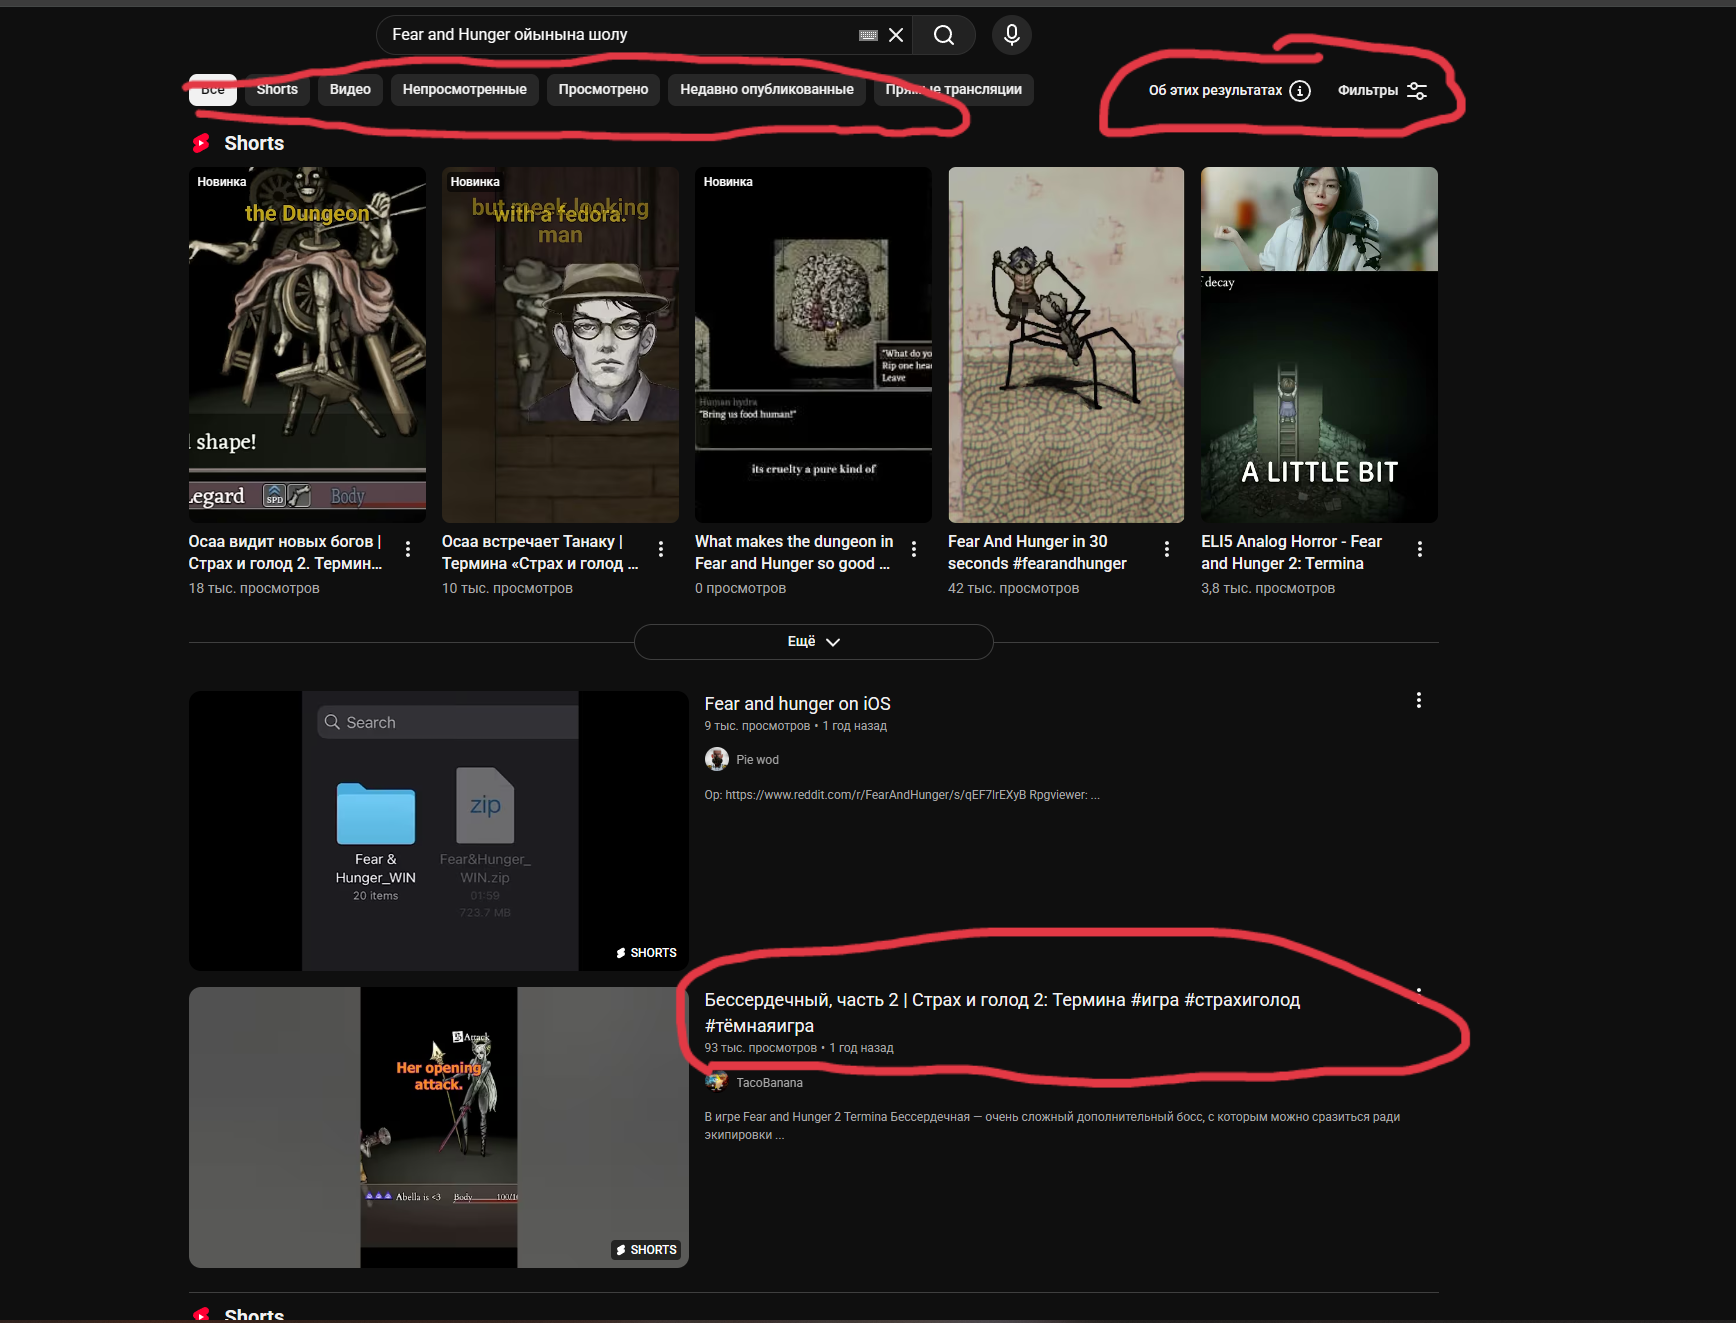Open the filters sliders icon

tap(1417, 91)
